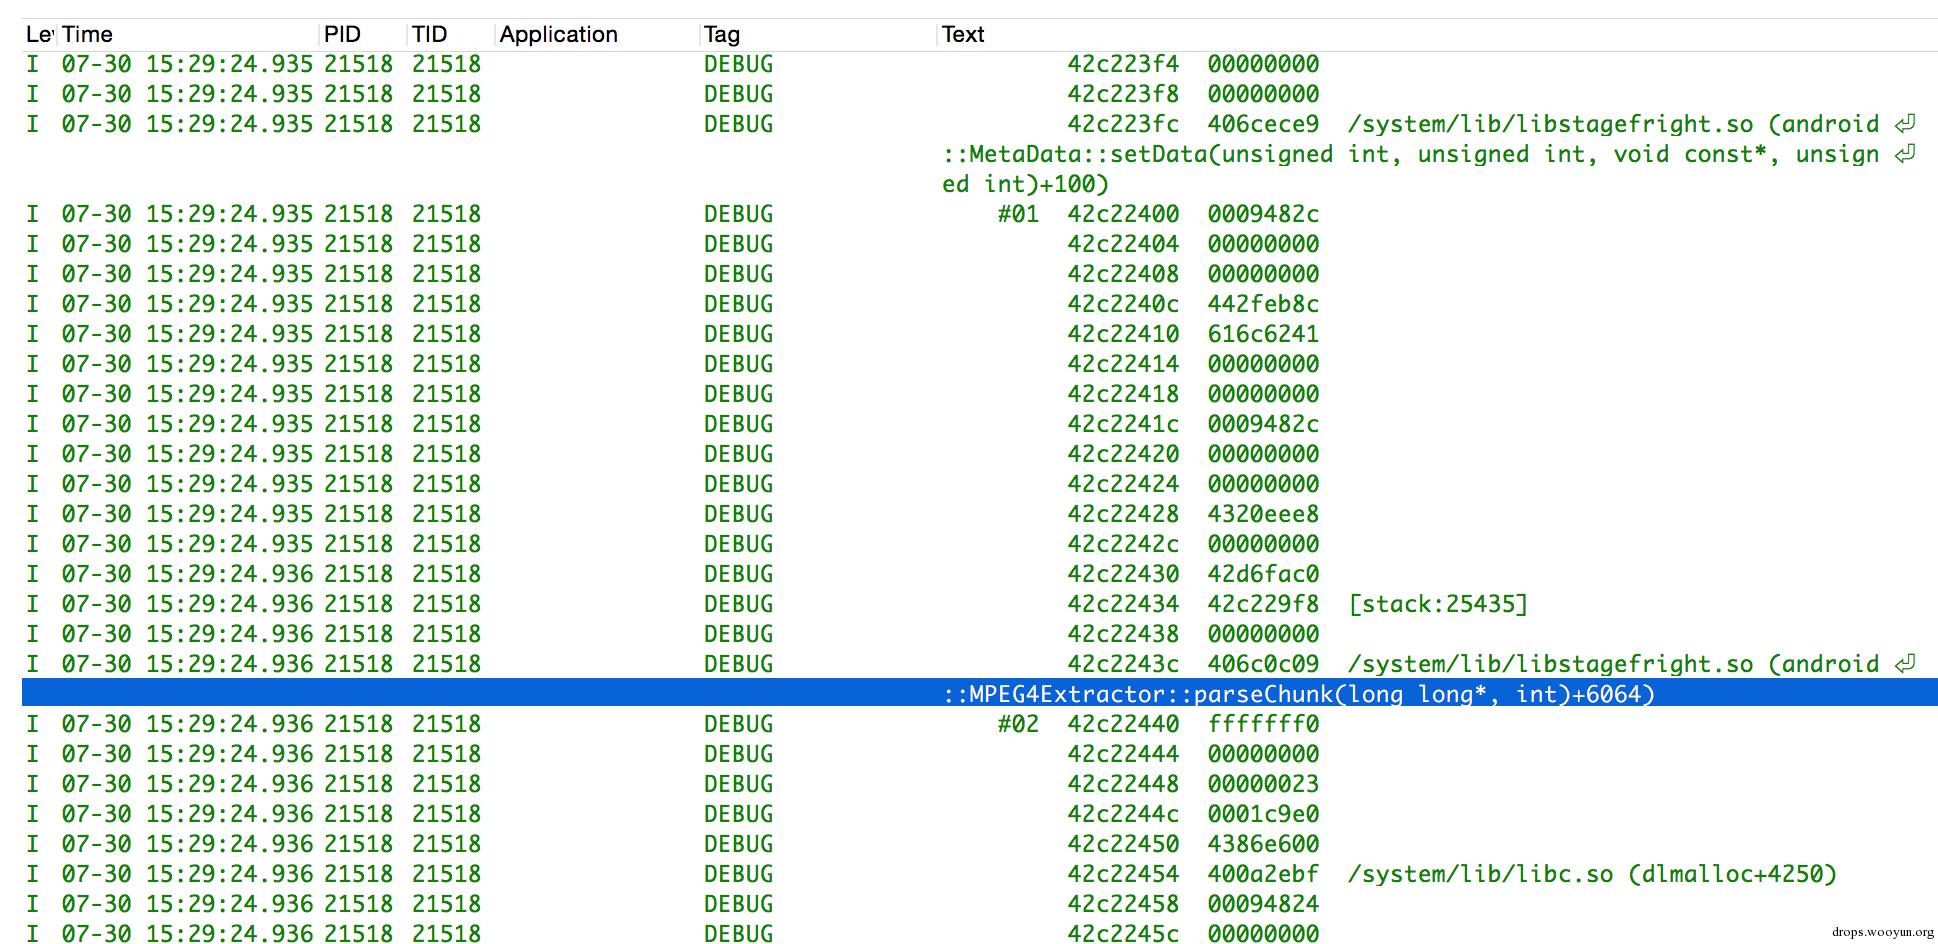Select the row containing value 4386e600
Viewport: 1938px width, 944px height.
click(x=1262, y=844)
